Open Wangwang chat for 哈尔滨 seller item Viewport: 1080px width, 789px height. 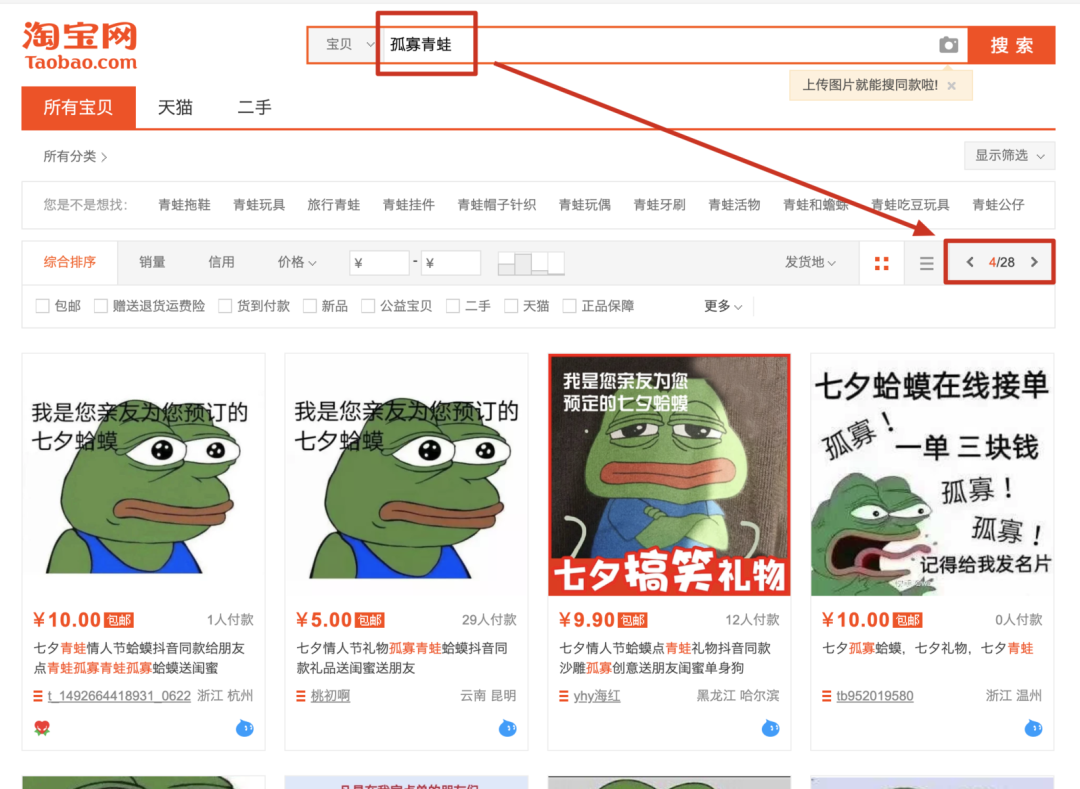771,728
